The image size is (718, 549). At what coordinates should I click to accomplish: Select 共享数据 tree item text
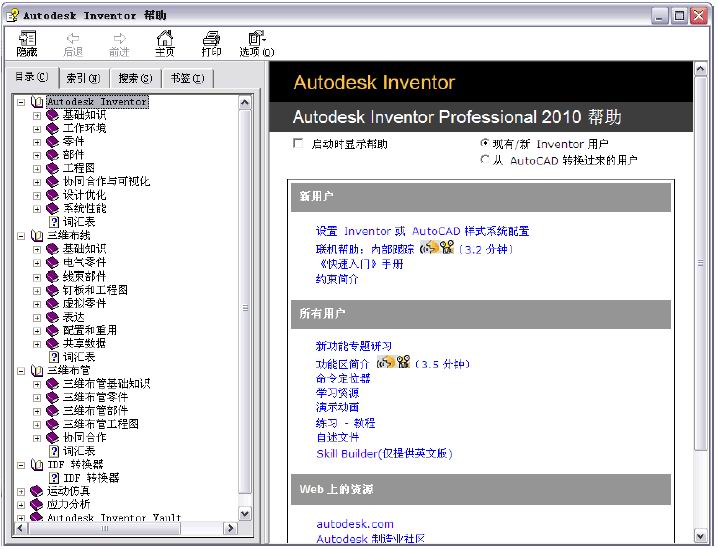[85, 343]
